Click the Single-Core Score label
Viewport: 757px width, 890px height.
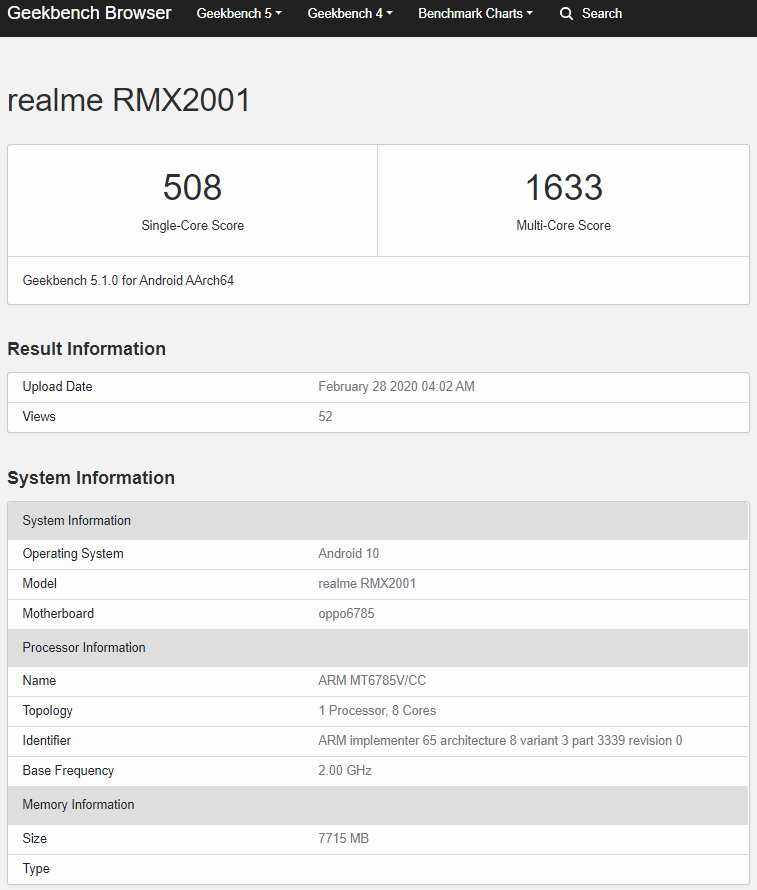(x=192, y=225)
